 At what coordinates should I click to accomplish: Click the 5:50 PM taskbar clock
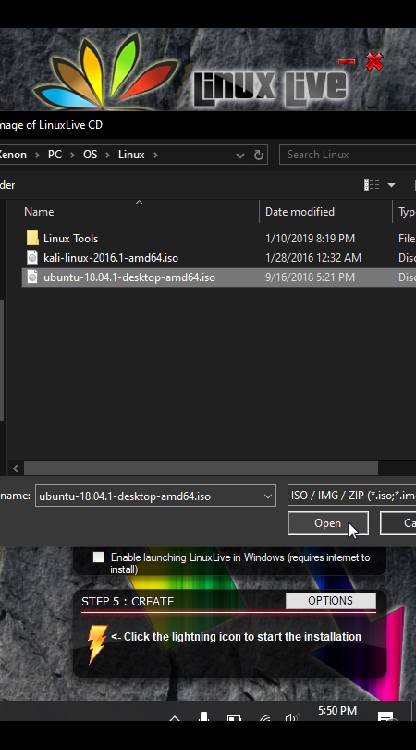point(338,711)
